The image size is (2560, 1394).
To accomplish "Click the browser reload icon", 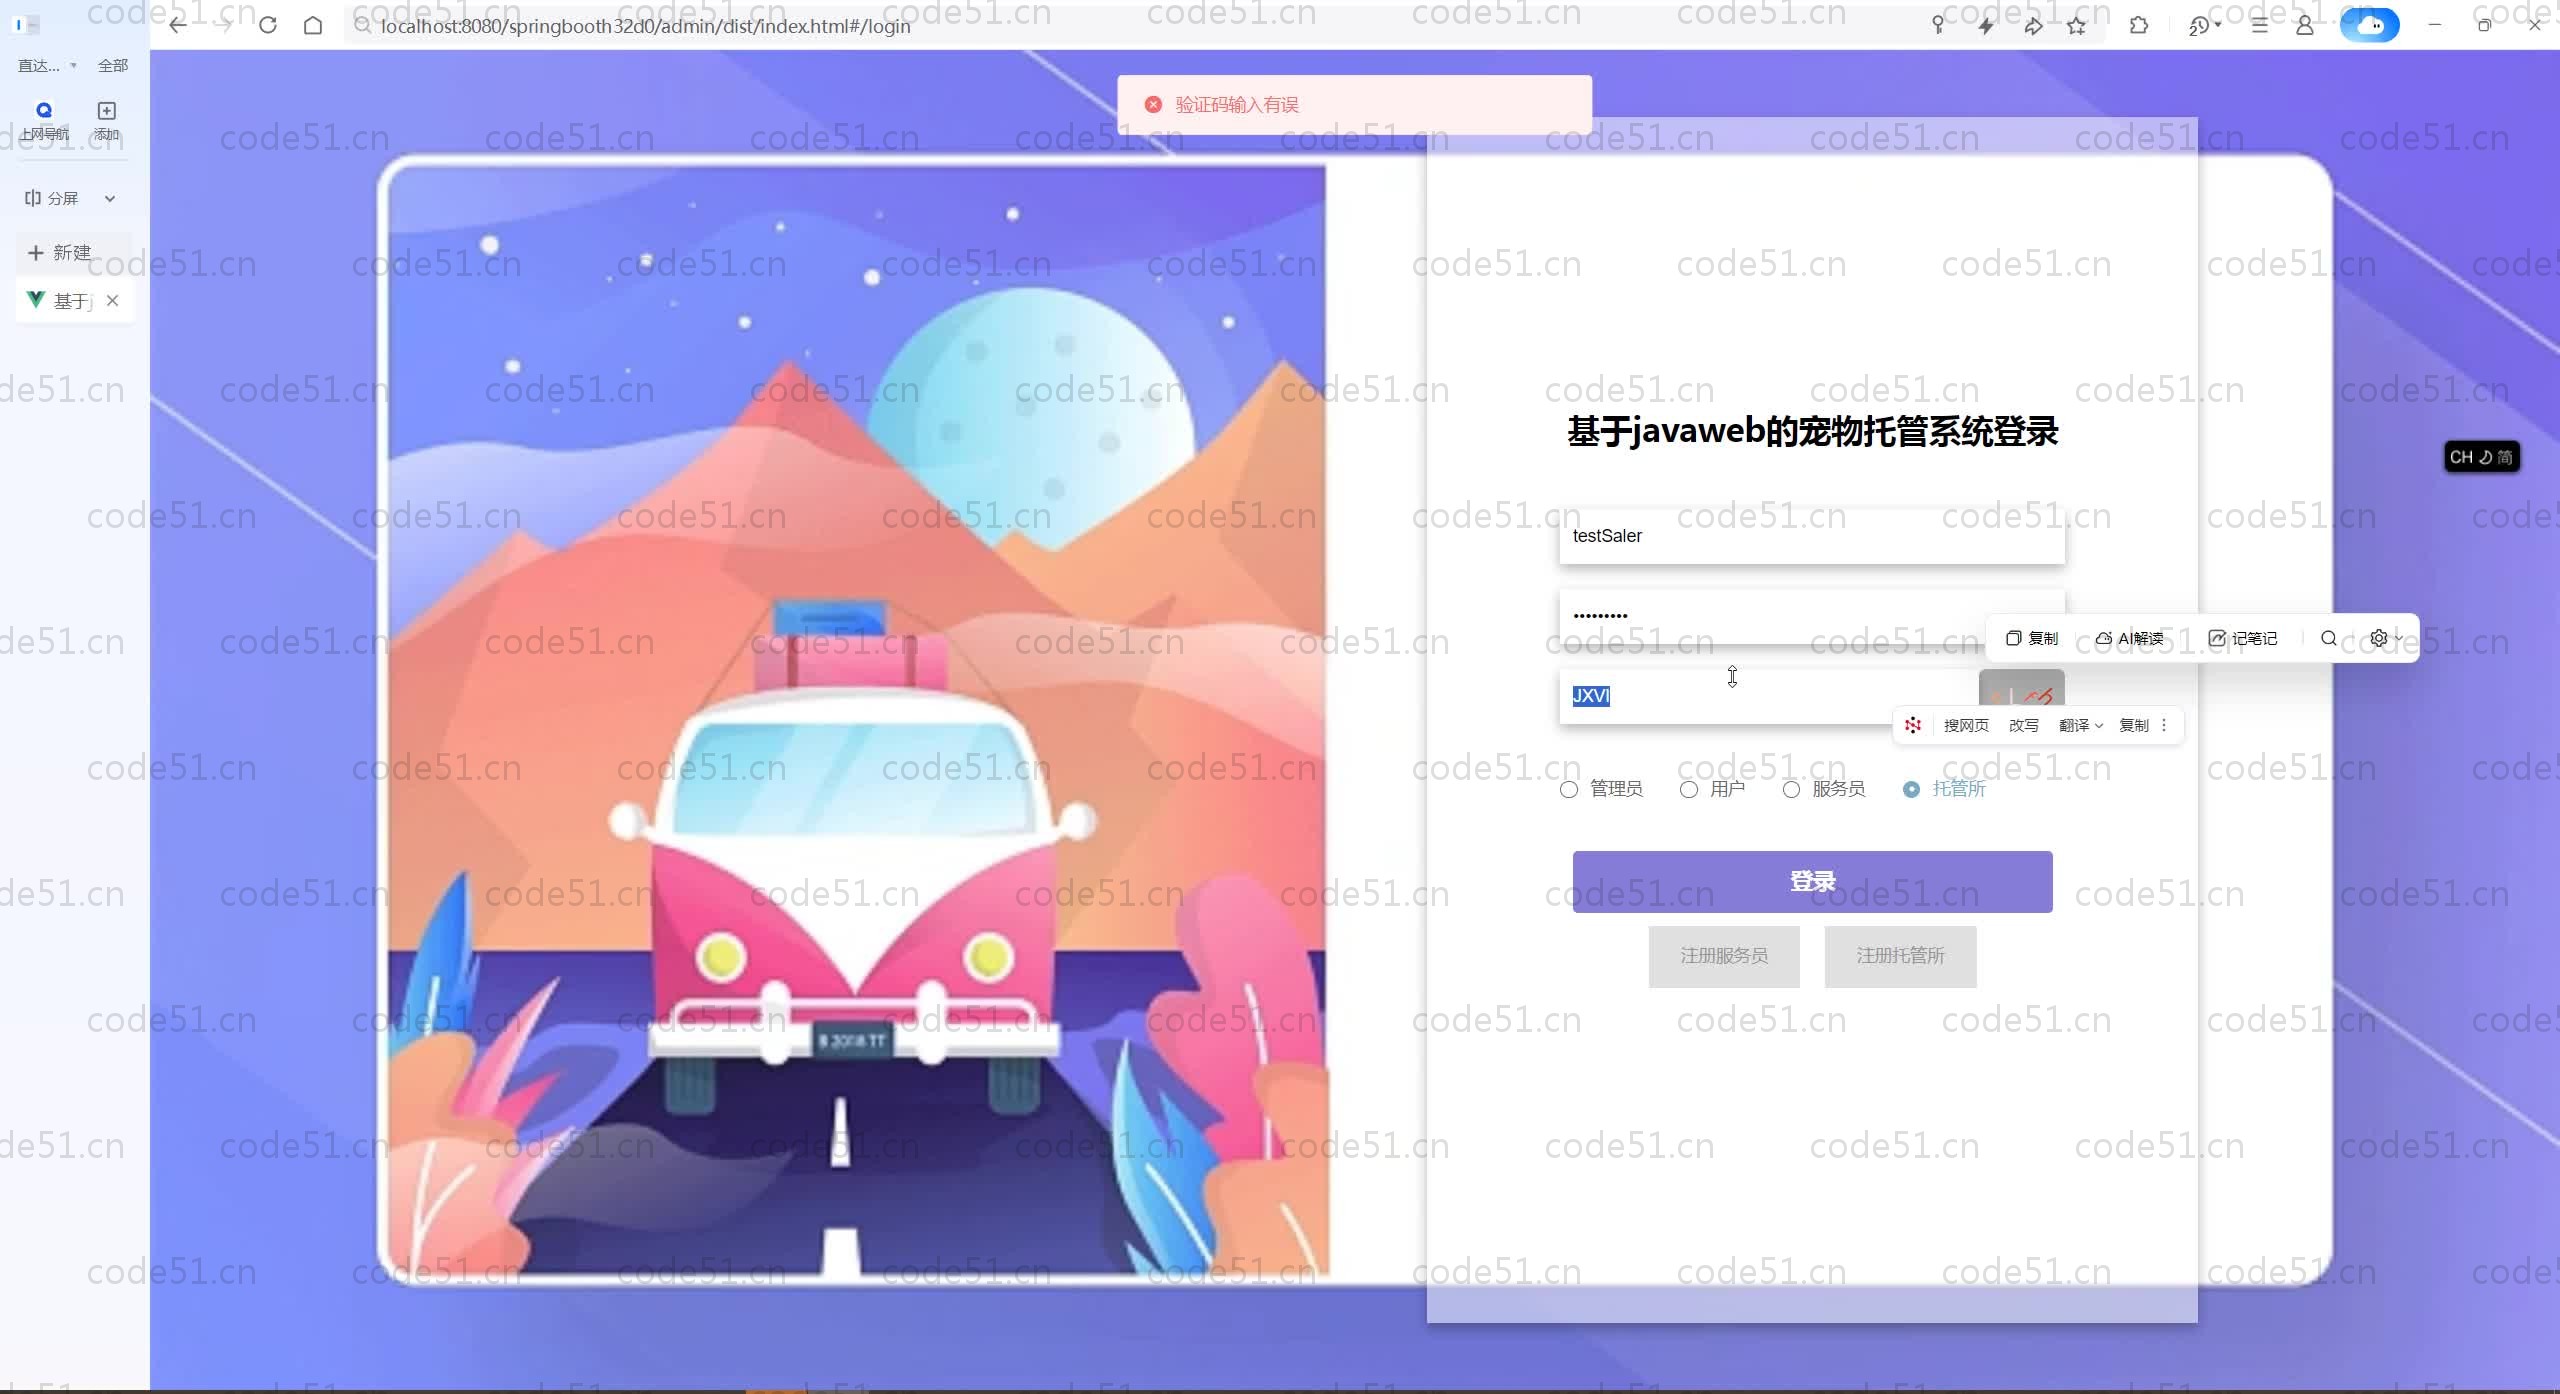I will coord(267,25).
